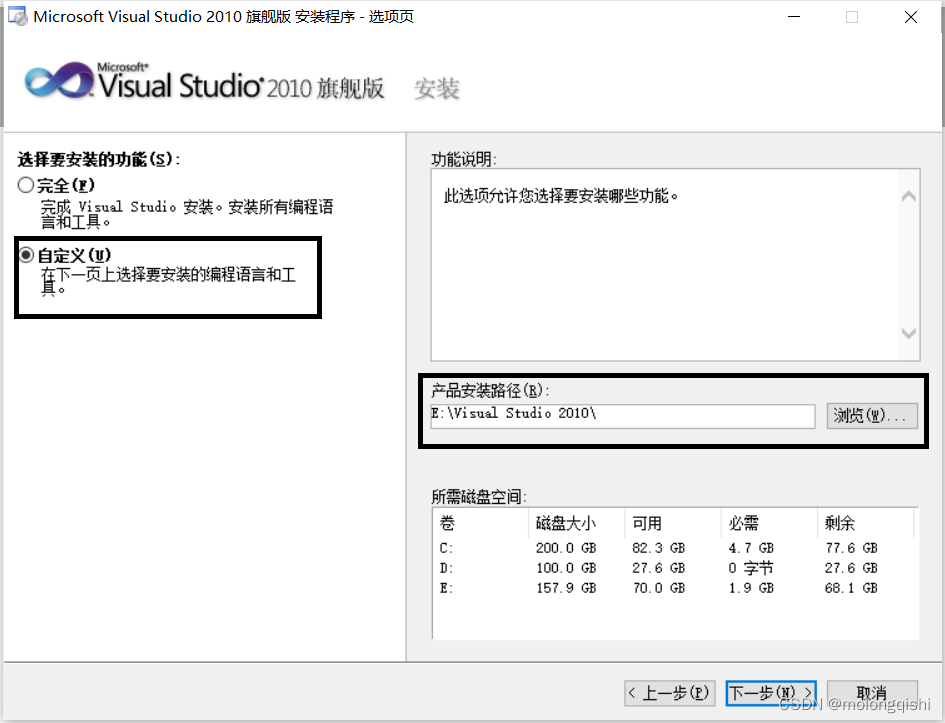This screenshot has height=723, width=945.
Task: Click the 157.9 GB disk size cell
Action: pyautogui.click(x=566, y=587)
